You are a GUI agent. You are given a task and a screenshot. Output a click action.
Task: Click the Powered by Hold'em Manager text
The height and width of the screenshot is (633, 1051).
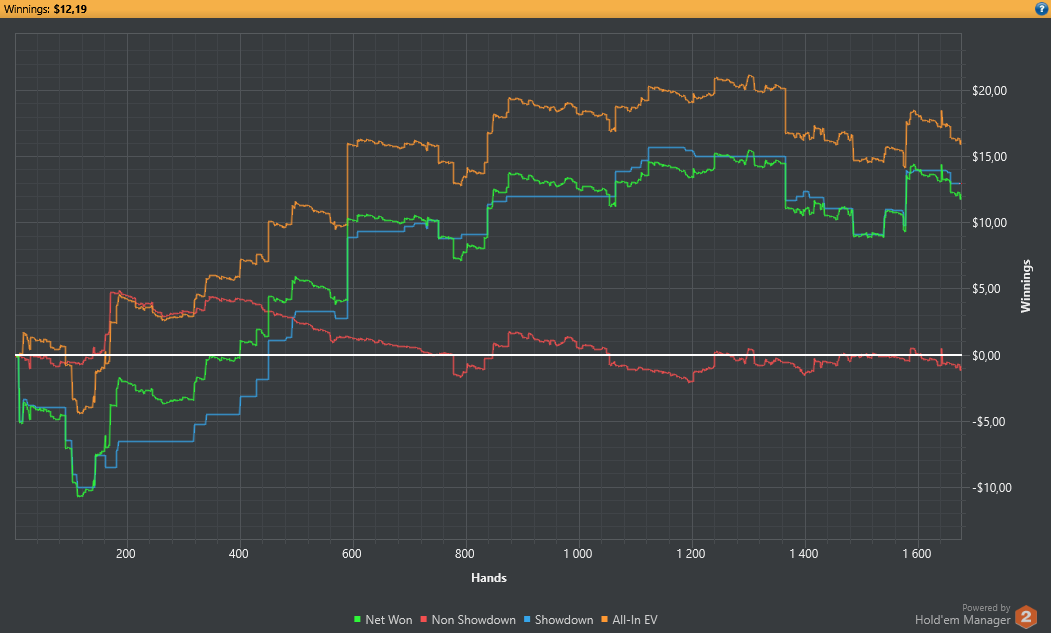pos(963,615)
